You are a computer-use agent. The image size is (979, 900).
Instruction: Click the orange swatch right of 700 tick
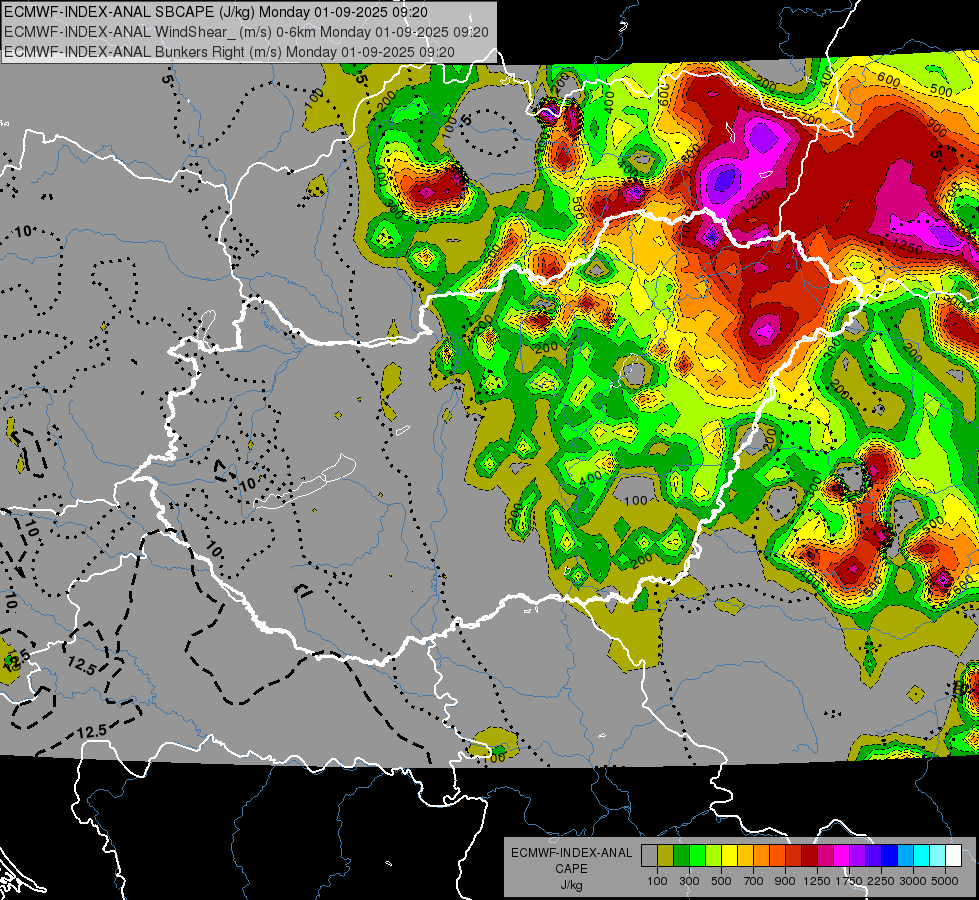(762, 856)
